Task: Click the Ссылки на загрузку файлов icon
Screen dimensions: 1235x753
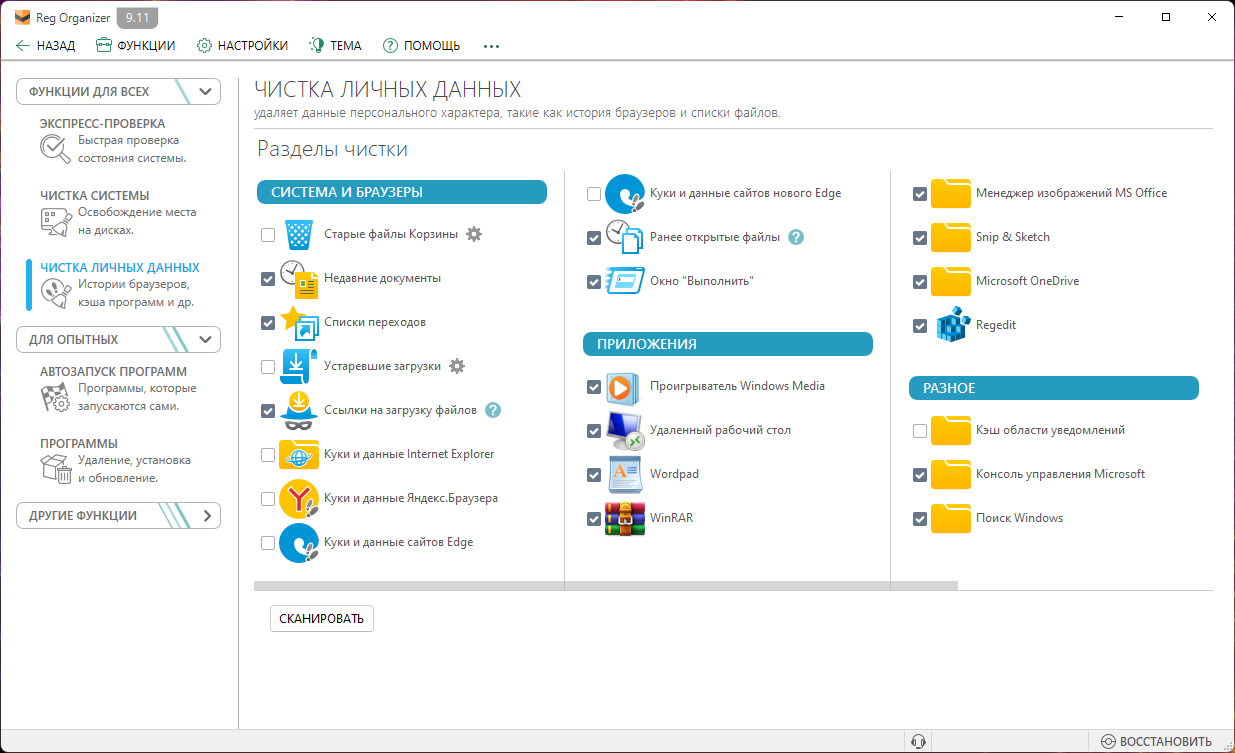Action: (299, 411)
